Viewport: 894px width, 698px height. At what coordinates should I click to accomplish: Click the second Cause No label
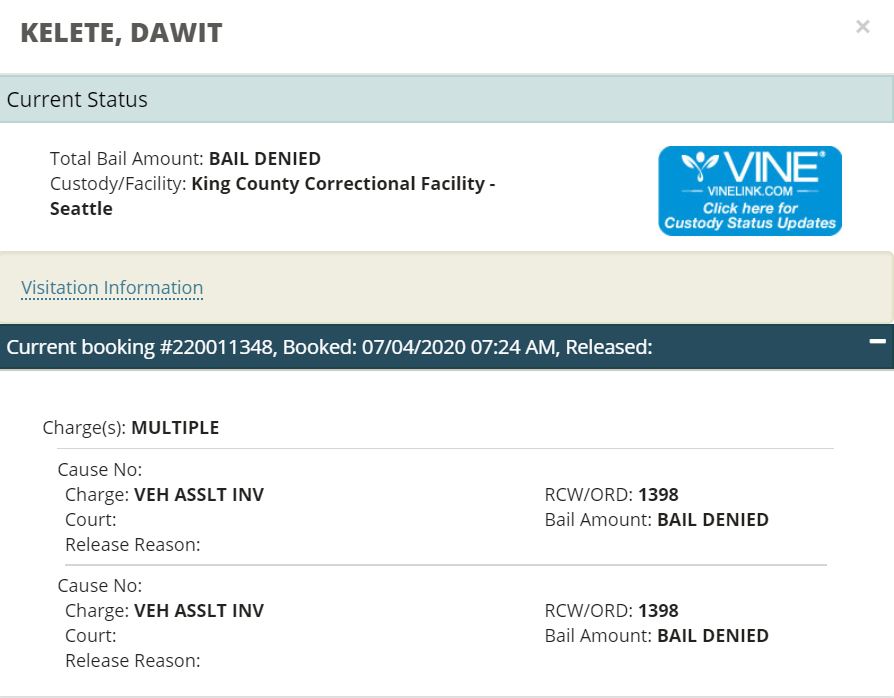(100, 586)
